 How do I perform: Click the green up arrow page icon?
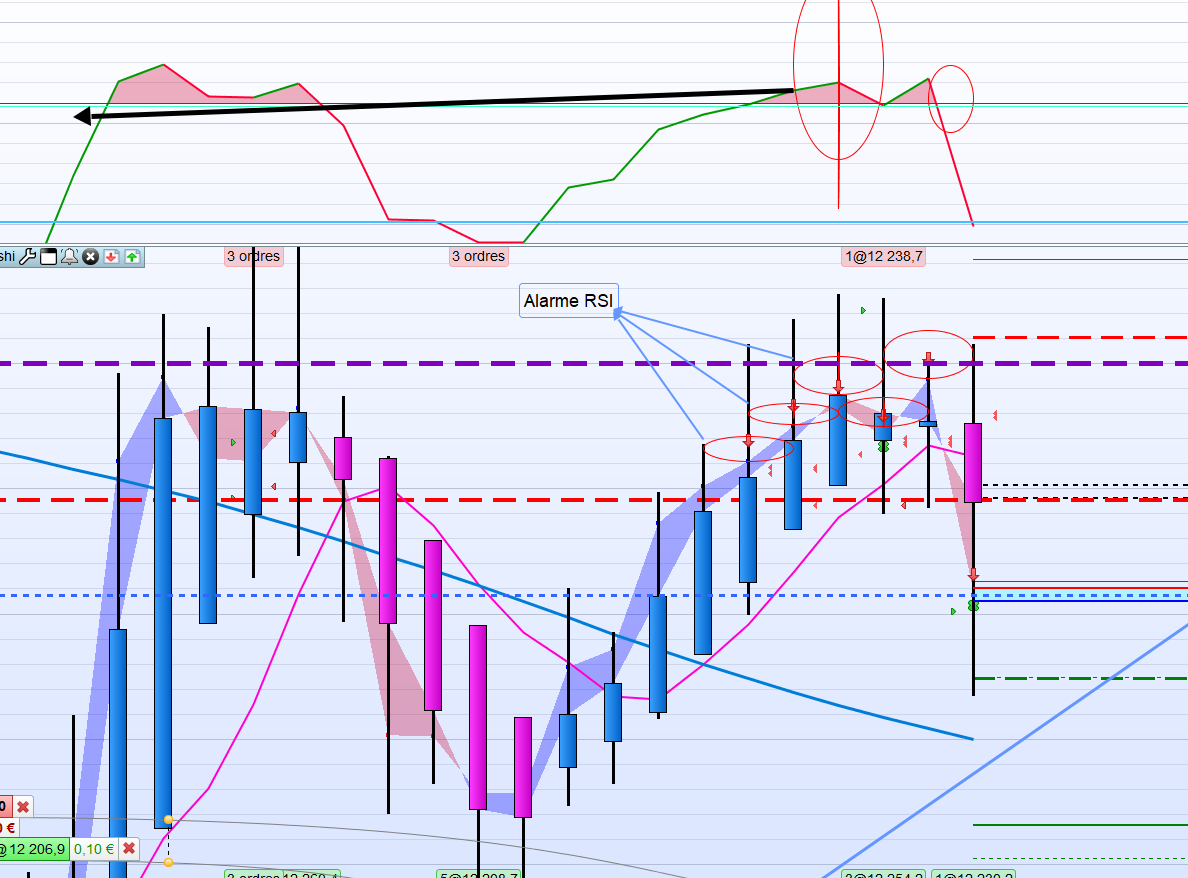point(133,257)
